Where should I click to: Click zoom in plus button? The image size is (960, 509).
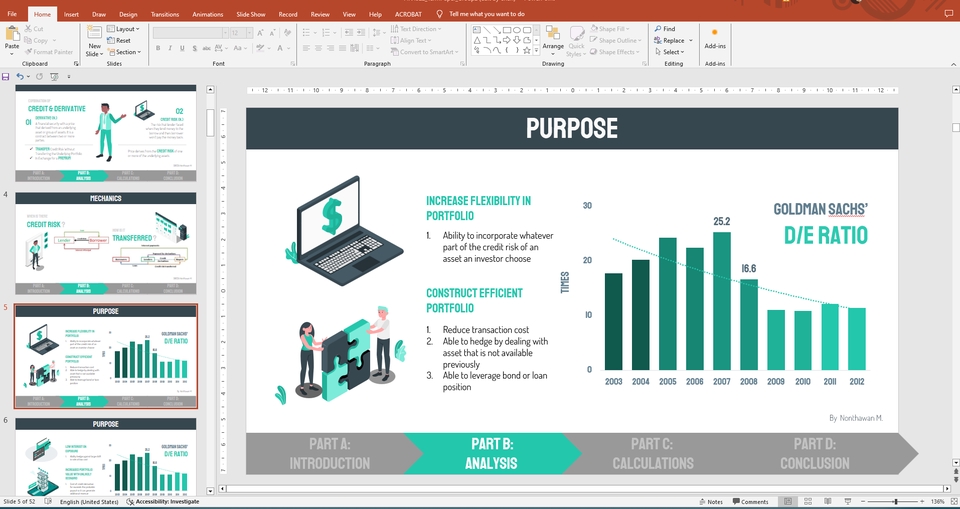(923, 502)
